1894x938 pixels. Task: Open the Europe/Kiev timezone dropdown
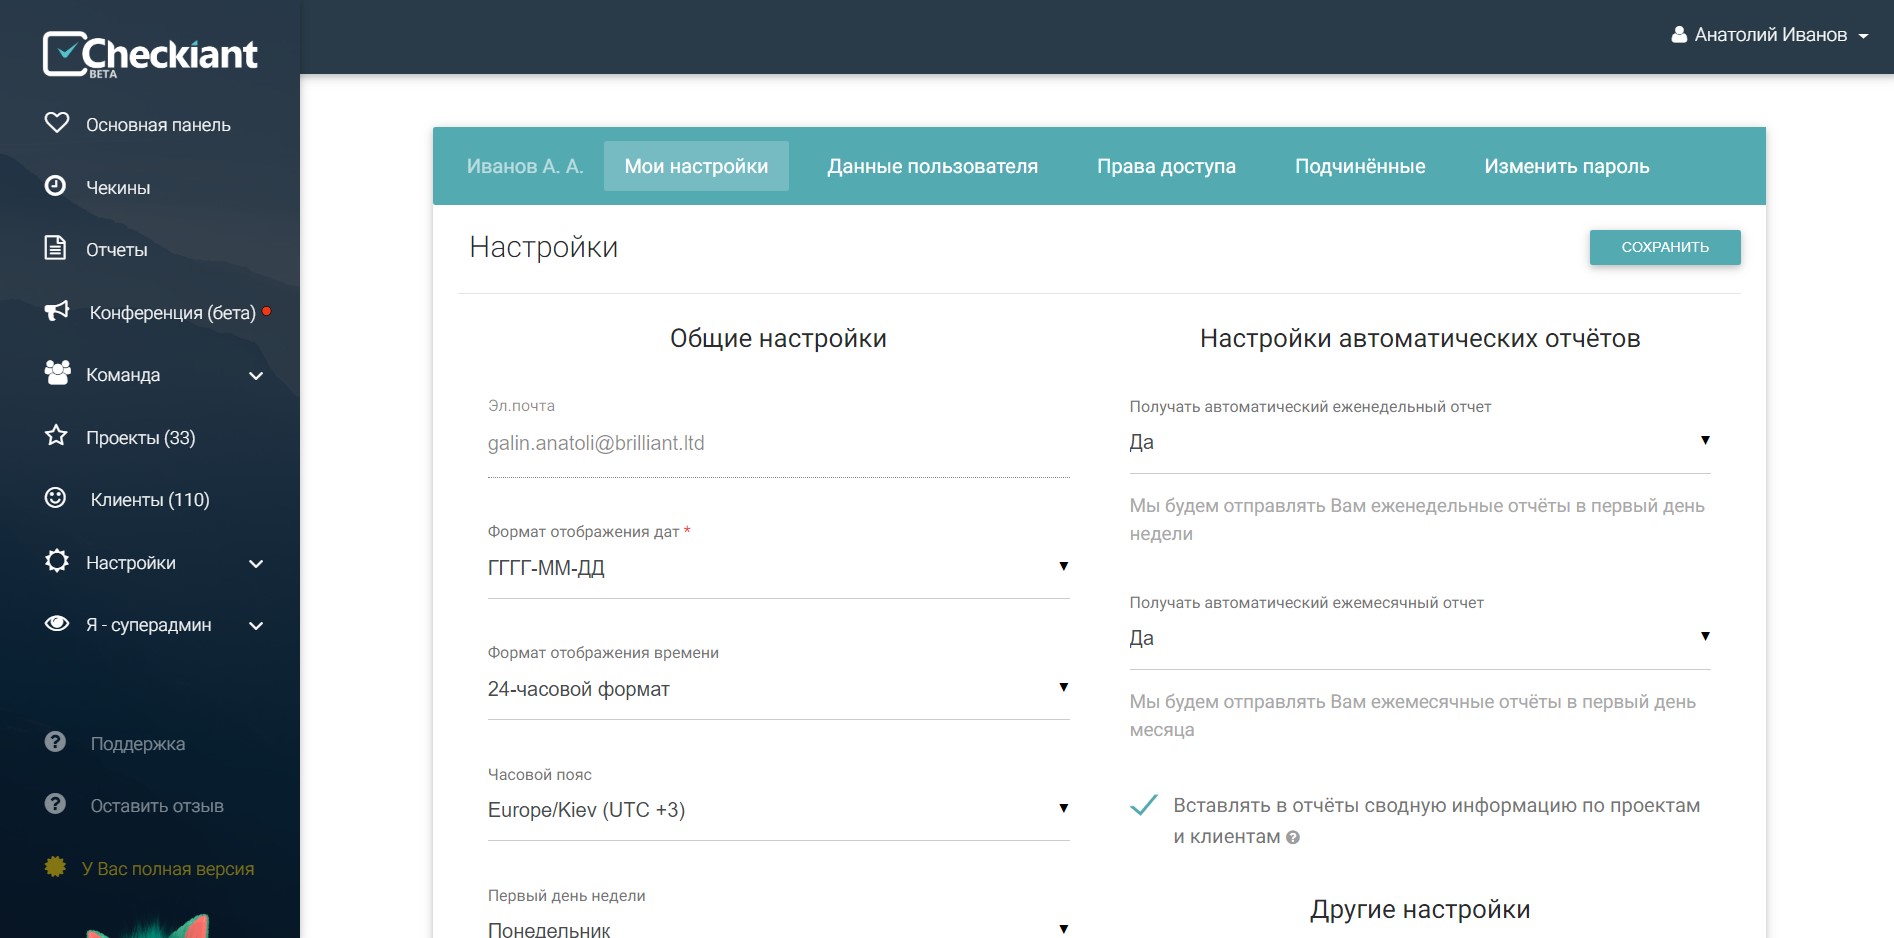point(778,810)
